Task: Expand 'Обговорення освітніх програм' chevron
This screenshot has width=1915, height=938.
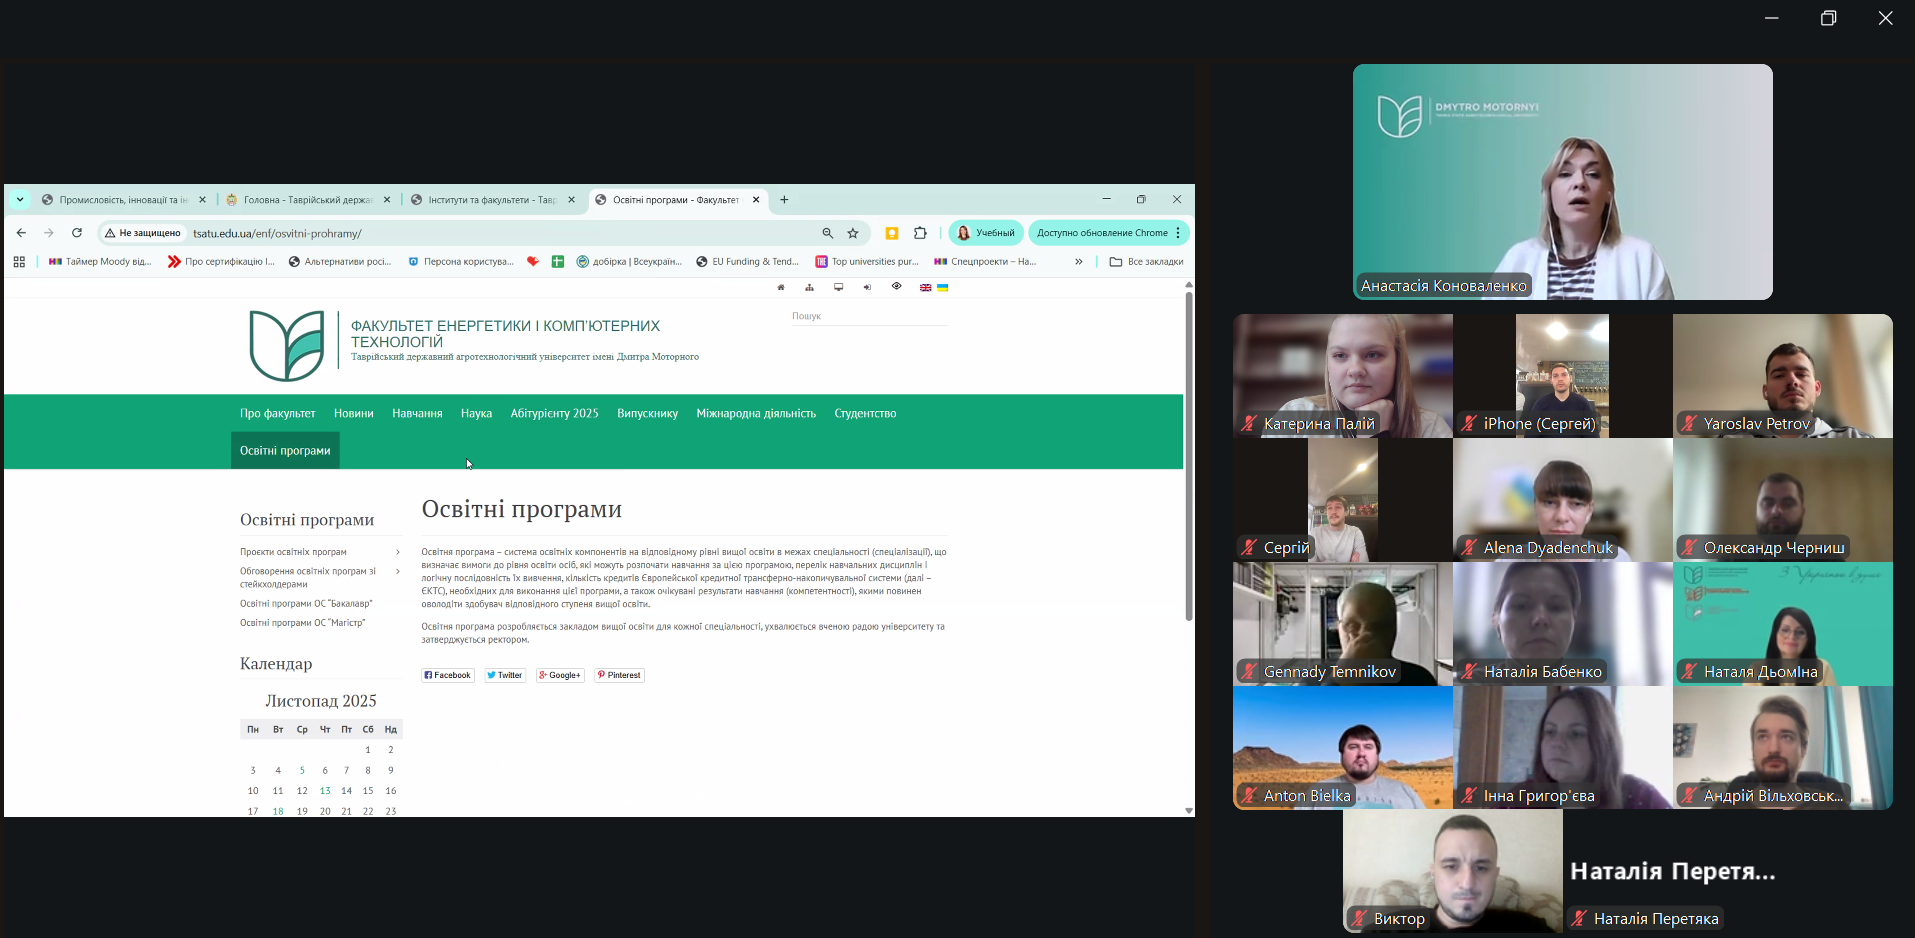Action: pos(398,572)
